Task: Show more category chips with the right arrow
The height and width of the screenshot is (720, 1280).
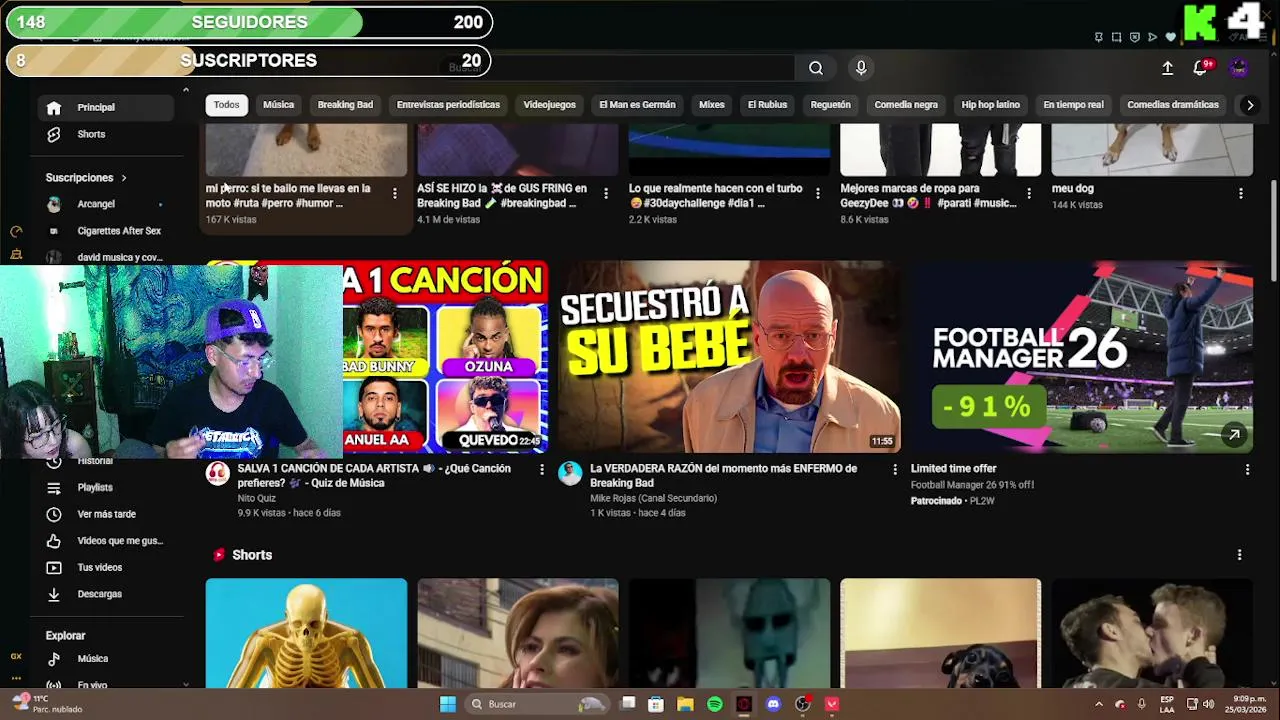Action: [1249, 105]
